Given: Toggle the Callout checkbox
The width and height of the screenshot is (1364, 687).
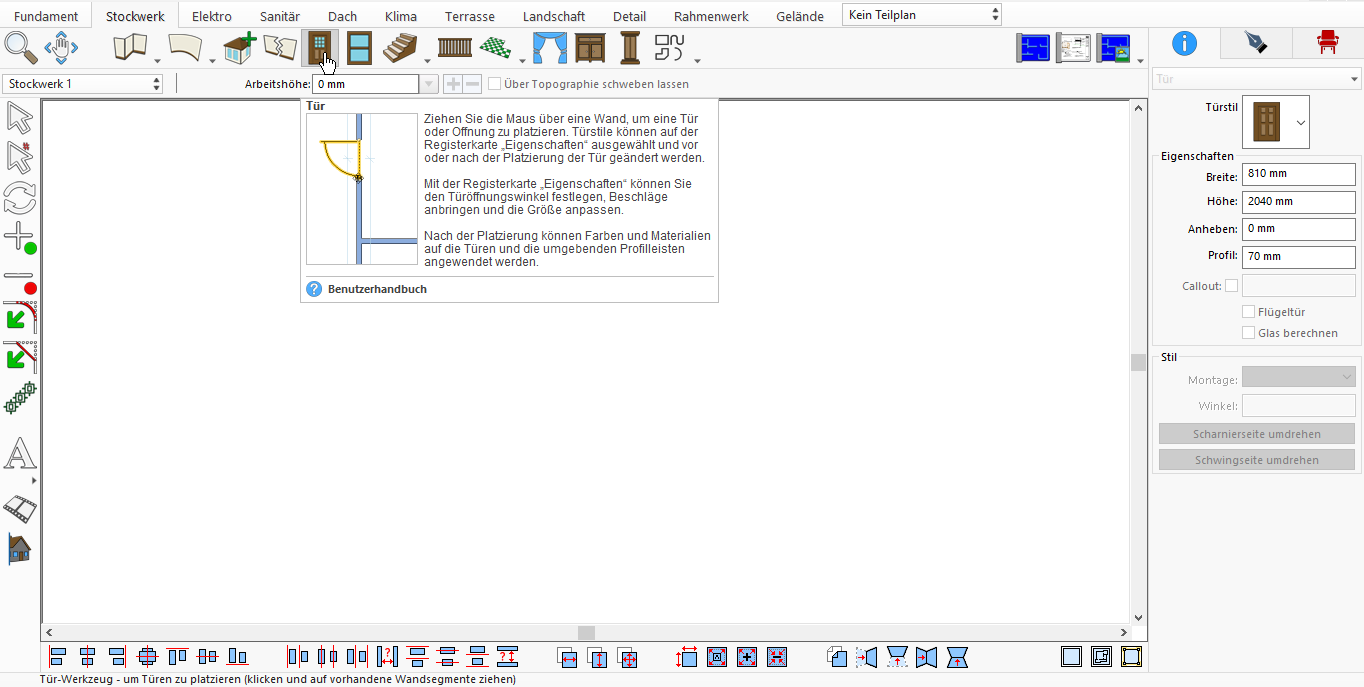Looking at the screenshot, I should 1231,286.
